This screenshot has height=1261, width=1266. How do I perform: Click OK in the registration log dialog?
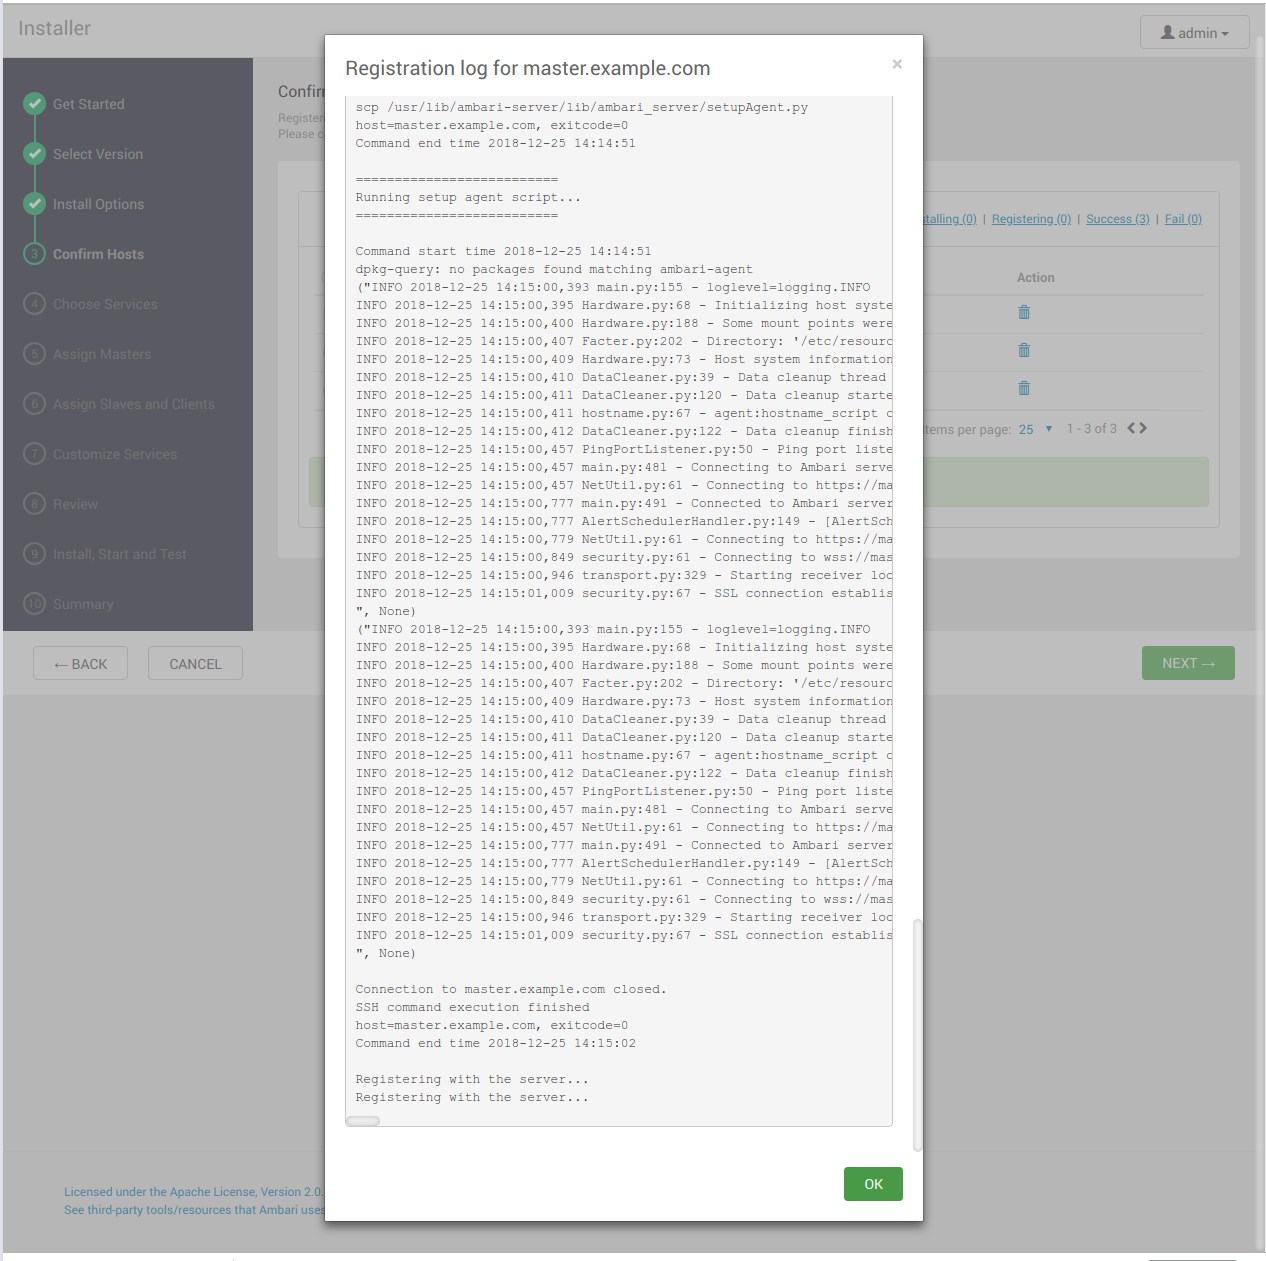tap(873, 1184)
